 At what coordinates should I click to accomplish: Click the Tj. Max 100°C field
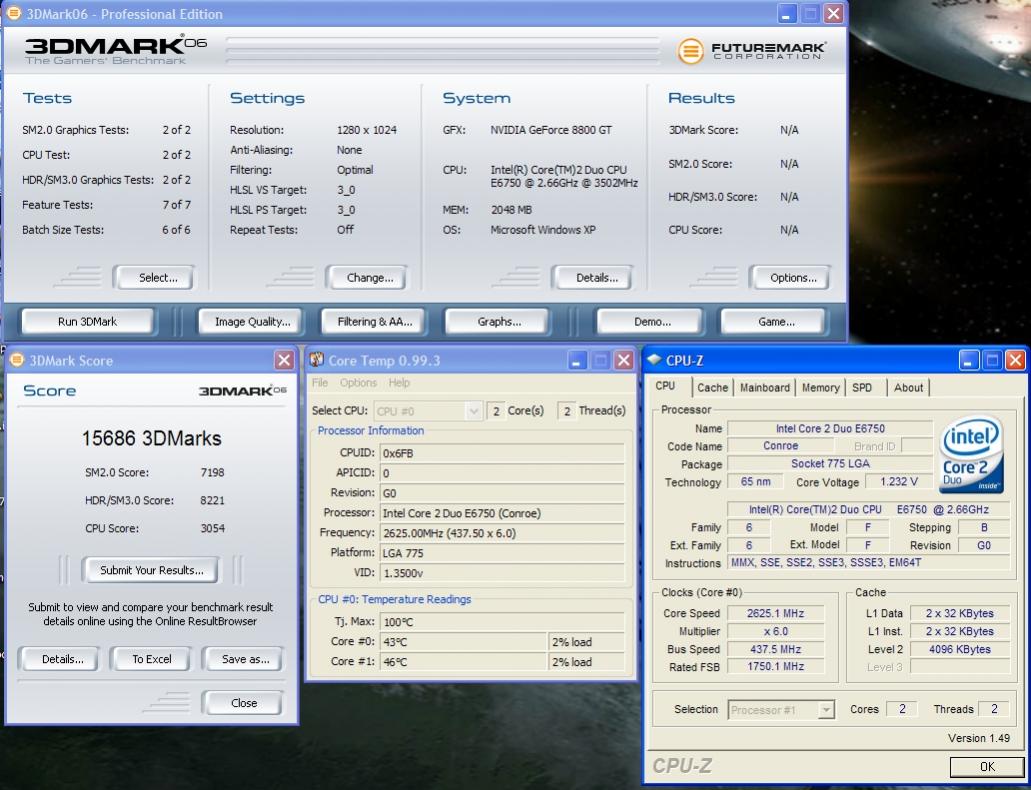click(x=502, y=622)
